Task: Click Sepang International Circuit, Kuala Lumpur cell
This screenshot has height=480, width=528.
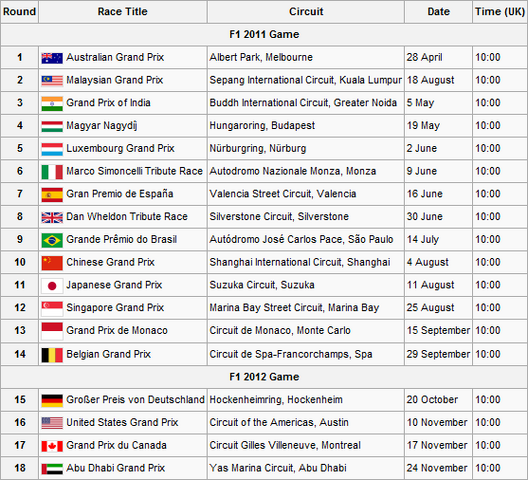Action: [306, 80]
